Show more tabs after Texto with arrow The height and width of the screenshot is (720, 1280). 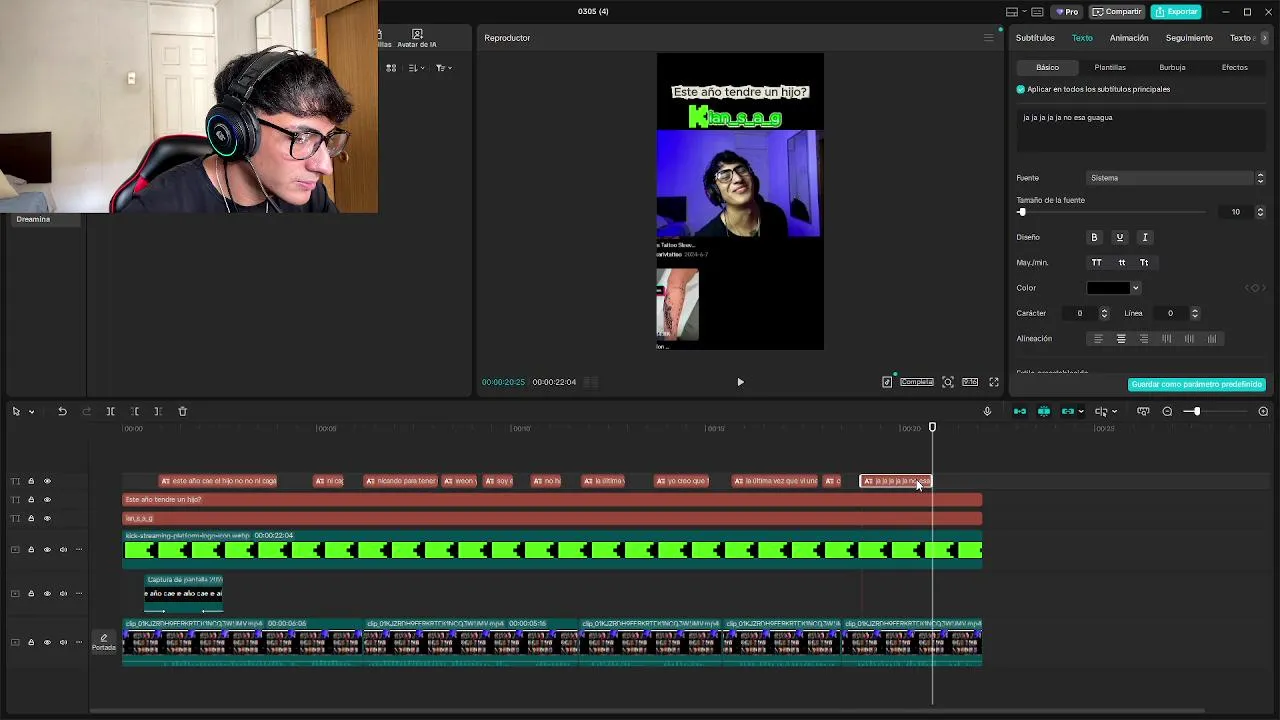(1264, 38)
